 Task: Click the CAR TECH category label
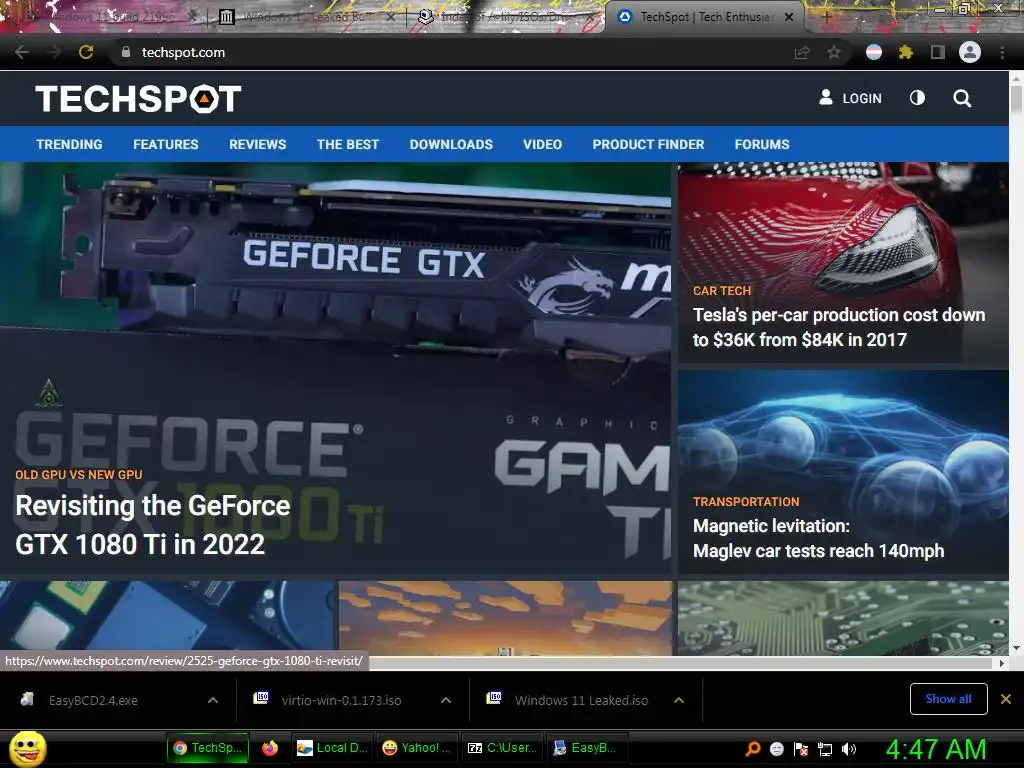(722, 291)
